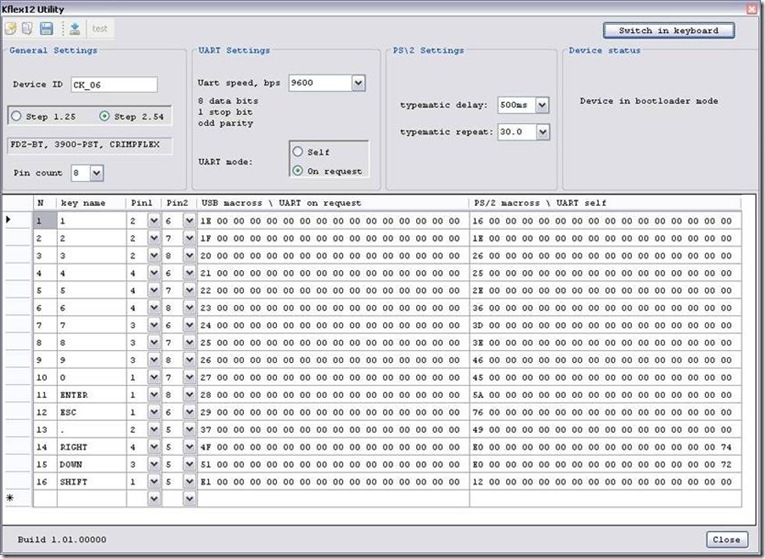The width and height of the screenshot is (765, 559).
Task: Open the typematic delay 500ms dropdown
Action: (542, 105)
